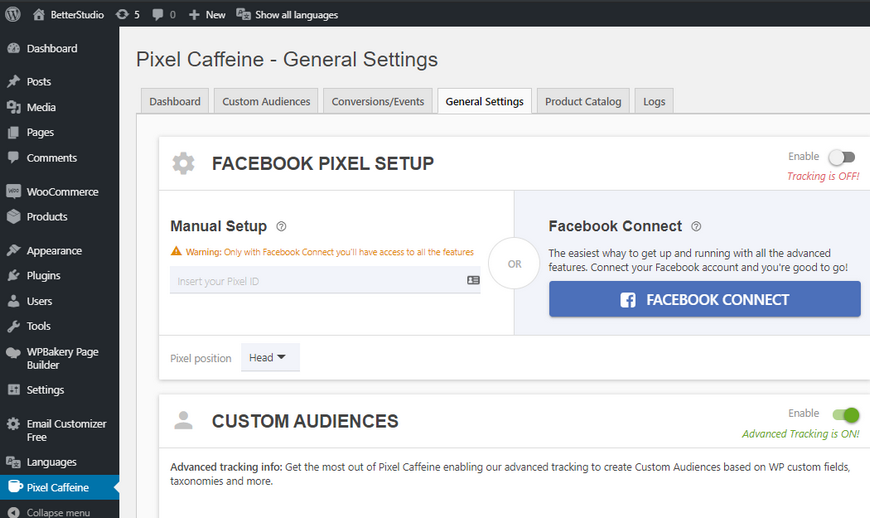Click the Insert your Pixel ID field
This screenshot has height=518, width=870.
tap(315, 282)
